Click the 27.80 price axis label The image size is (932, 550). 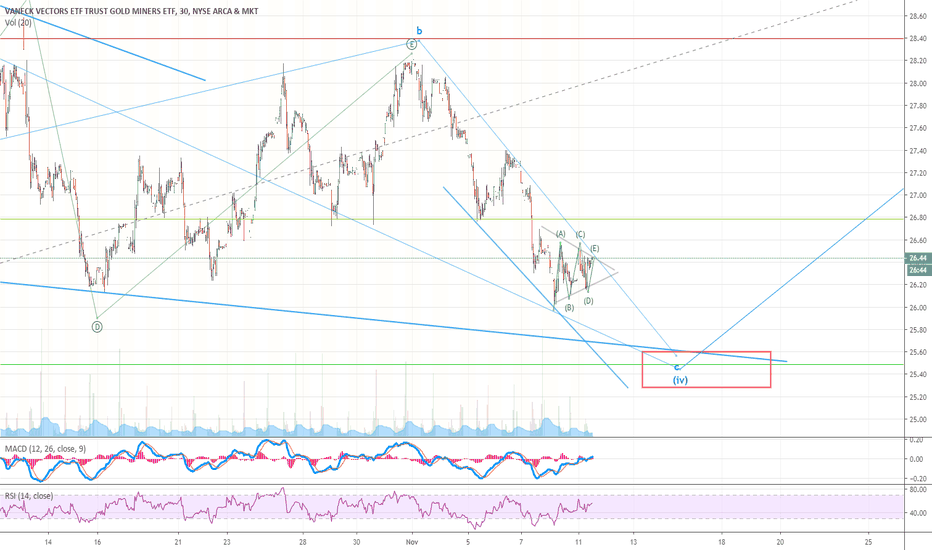918,106
